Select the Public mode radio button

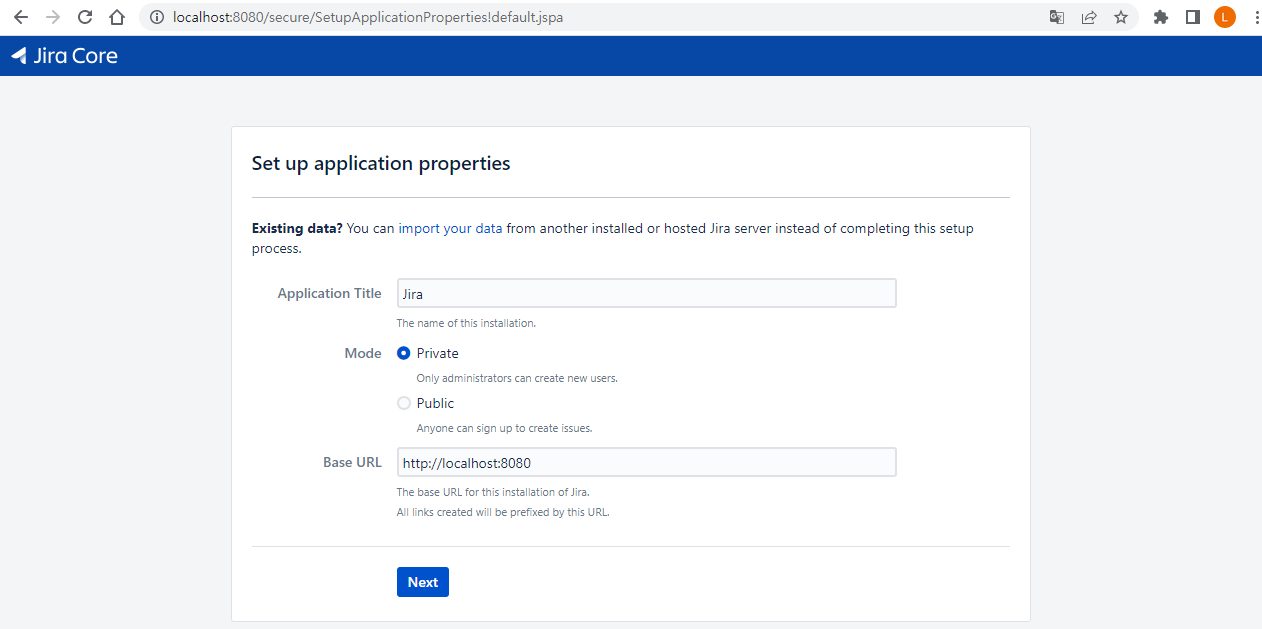[x=404, y=403]
